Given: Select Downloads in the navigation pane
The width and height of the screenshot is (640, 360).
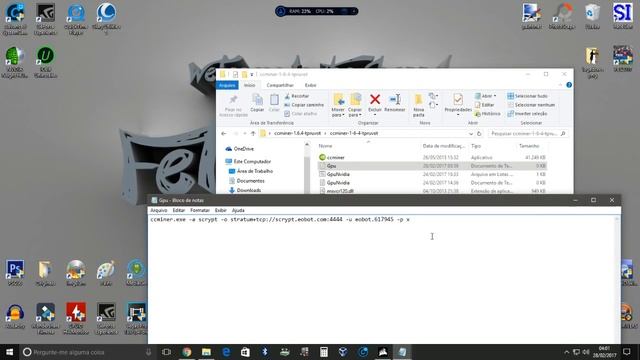Looking at the screenshot, I should pos(245,190).
